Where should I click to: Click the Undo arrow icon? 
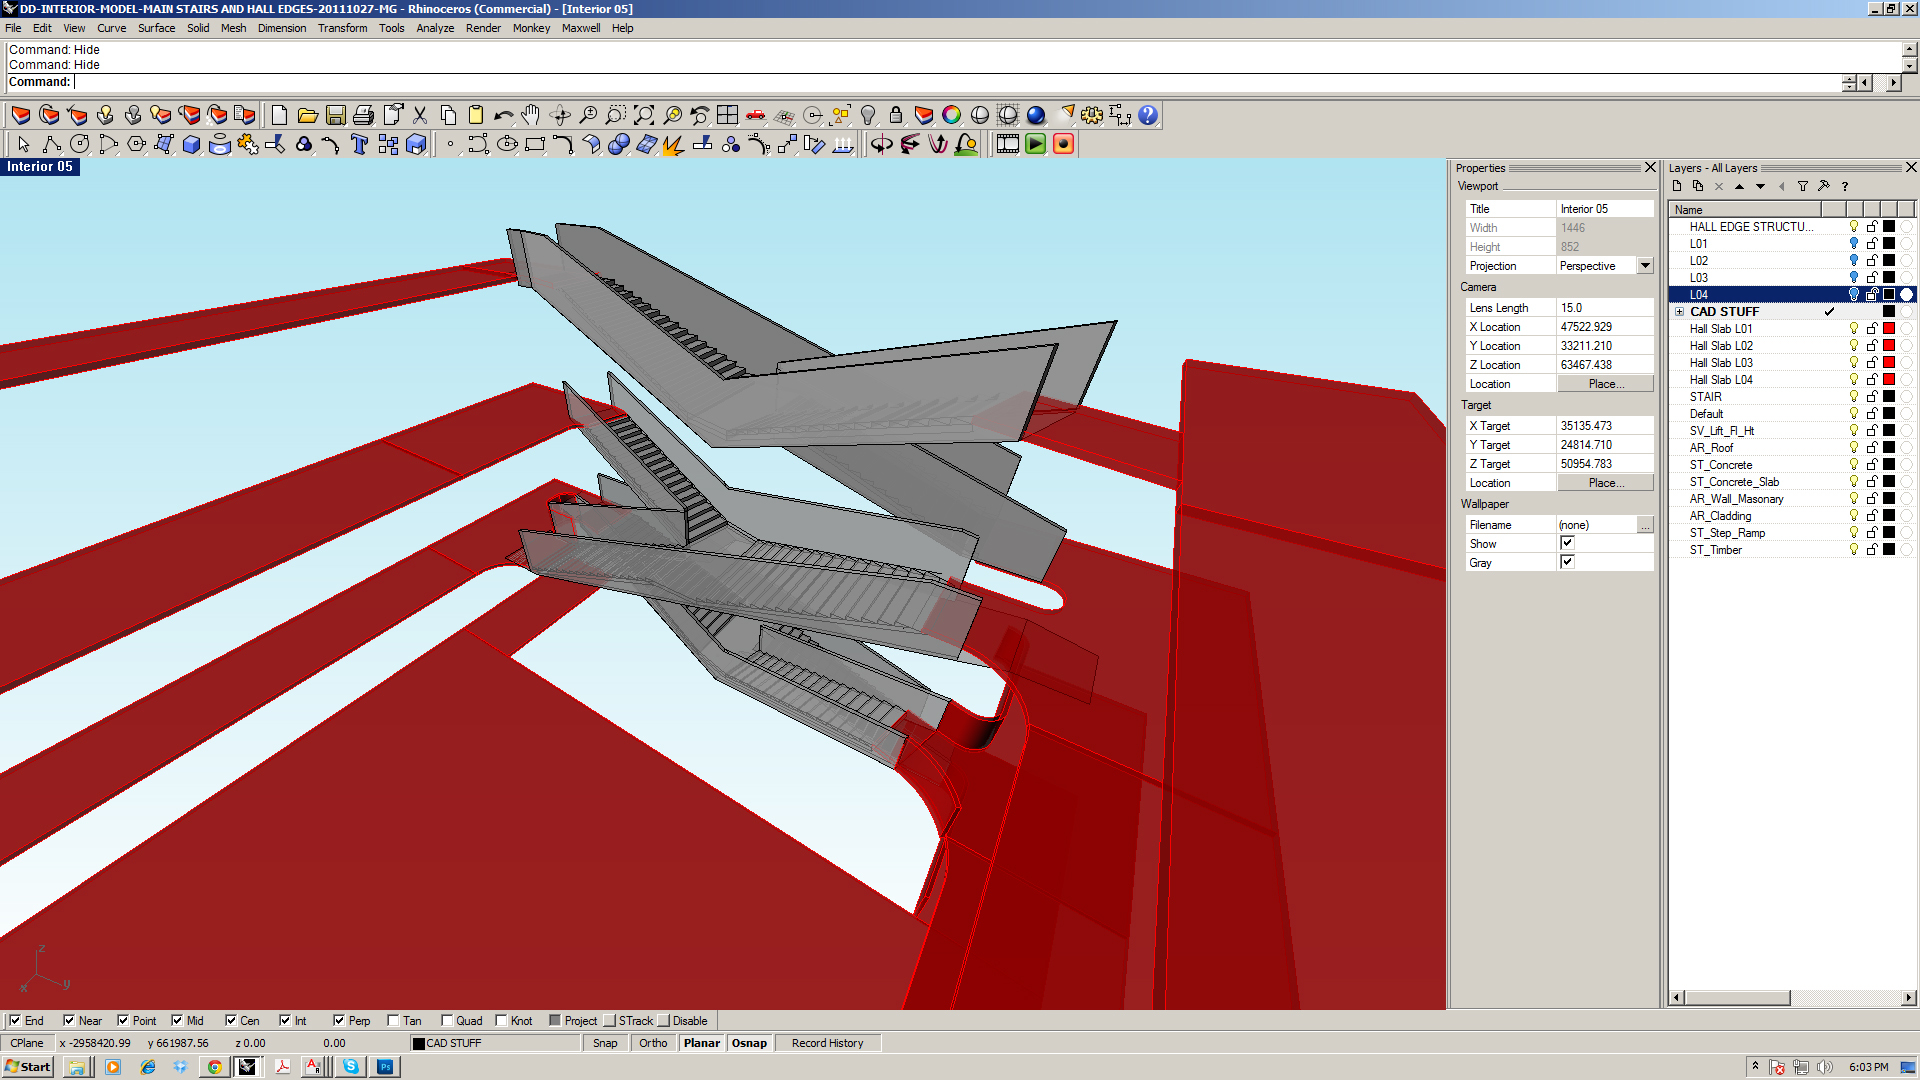point(504,115)
